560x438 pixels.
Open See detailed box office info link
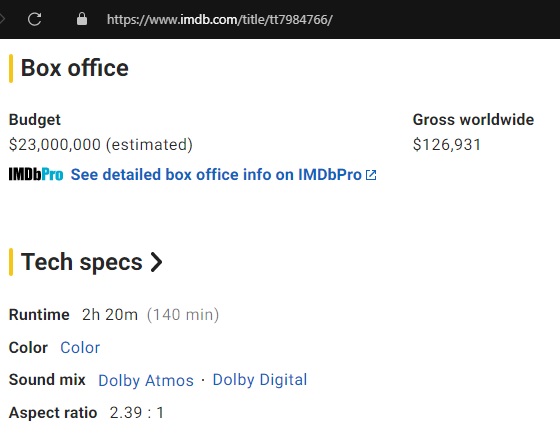tap(216, 175)
